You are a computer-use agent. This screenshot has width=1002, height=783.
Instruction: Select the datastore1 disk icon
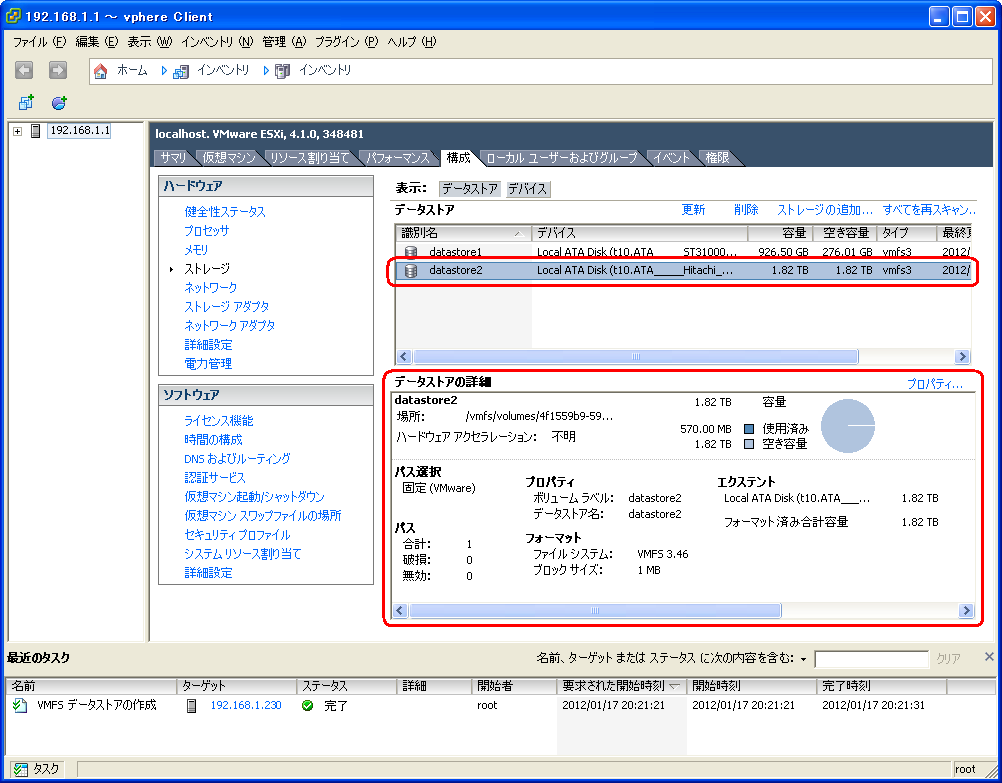(x=410, y=252)
